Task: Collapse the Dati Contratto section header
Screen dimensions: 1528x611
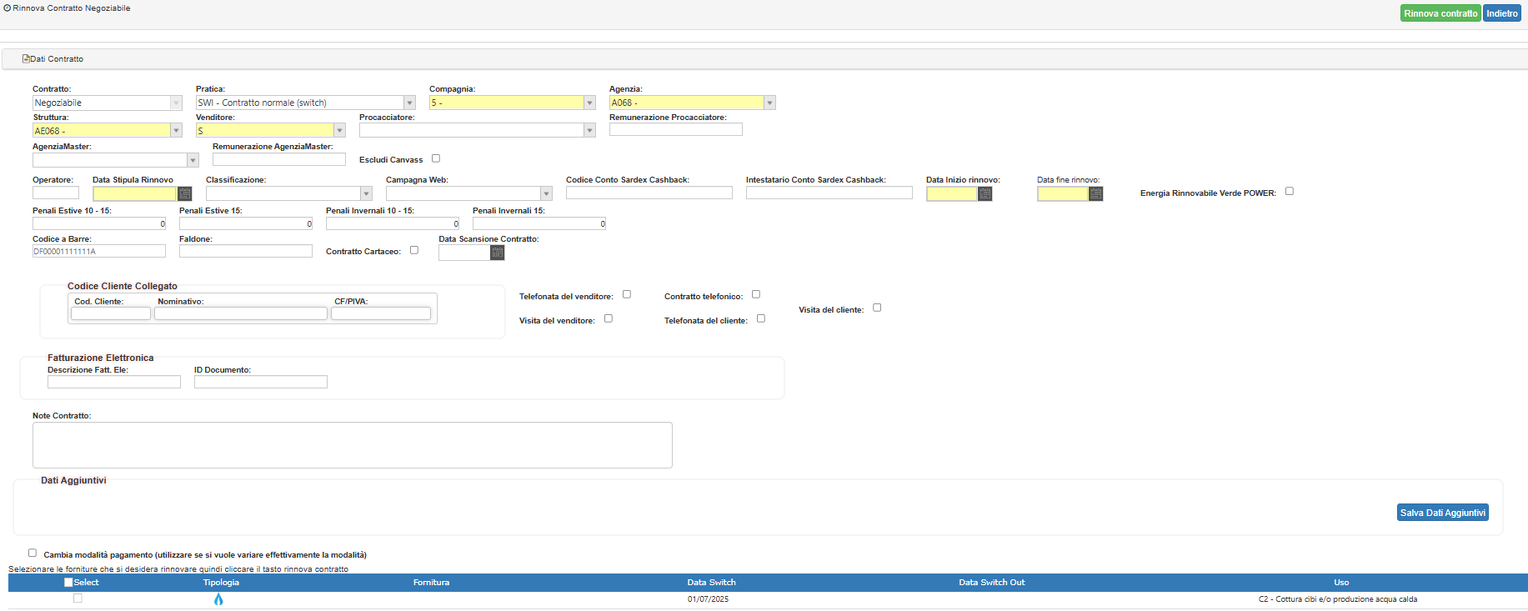Action: 764,60
